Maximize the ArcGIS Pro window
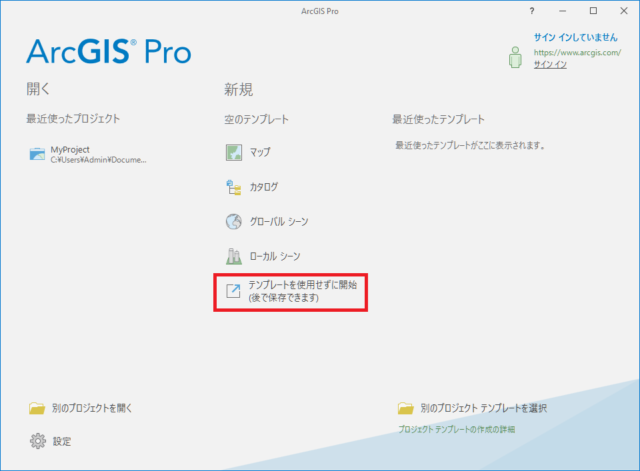This screenshot has width=640, height=471. click(593, 11)
